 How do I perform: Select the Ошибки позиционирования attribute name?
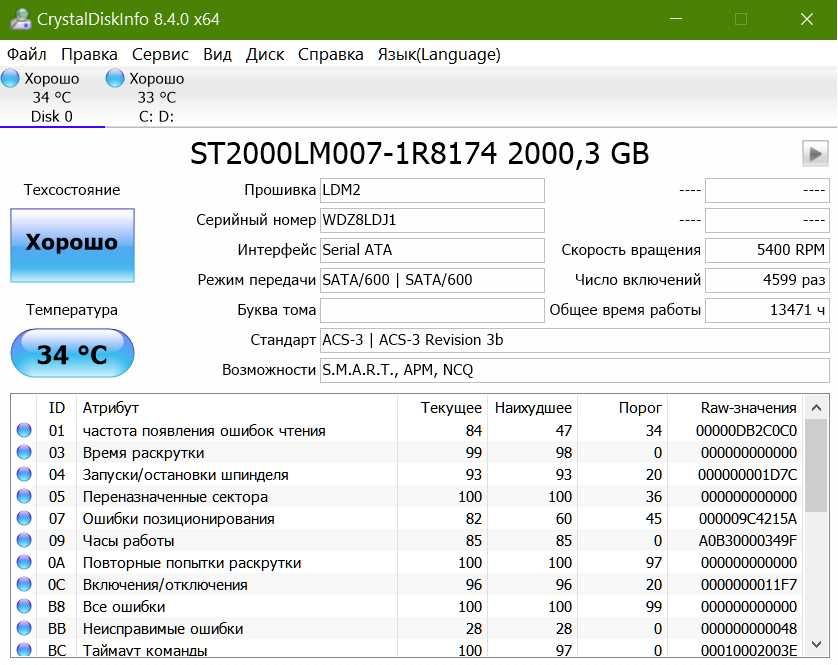179,519
